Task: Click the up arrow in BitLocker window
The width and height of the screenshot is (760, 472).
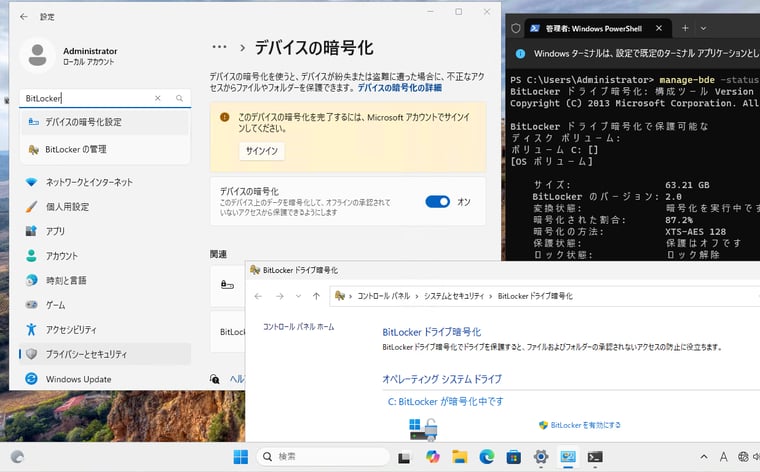Action: tap(317, 296)
